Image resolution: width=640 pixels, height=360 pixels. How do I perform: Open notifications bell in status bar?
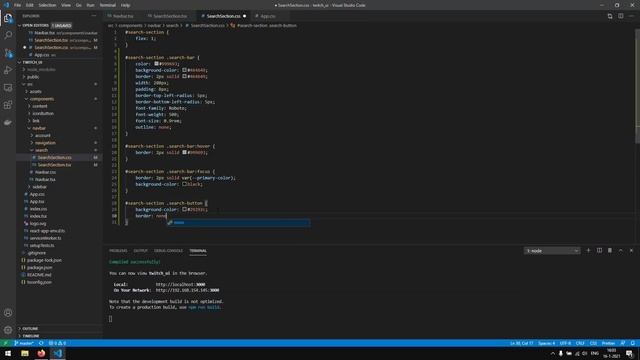pyautogui.click(x=633, y=343)
